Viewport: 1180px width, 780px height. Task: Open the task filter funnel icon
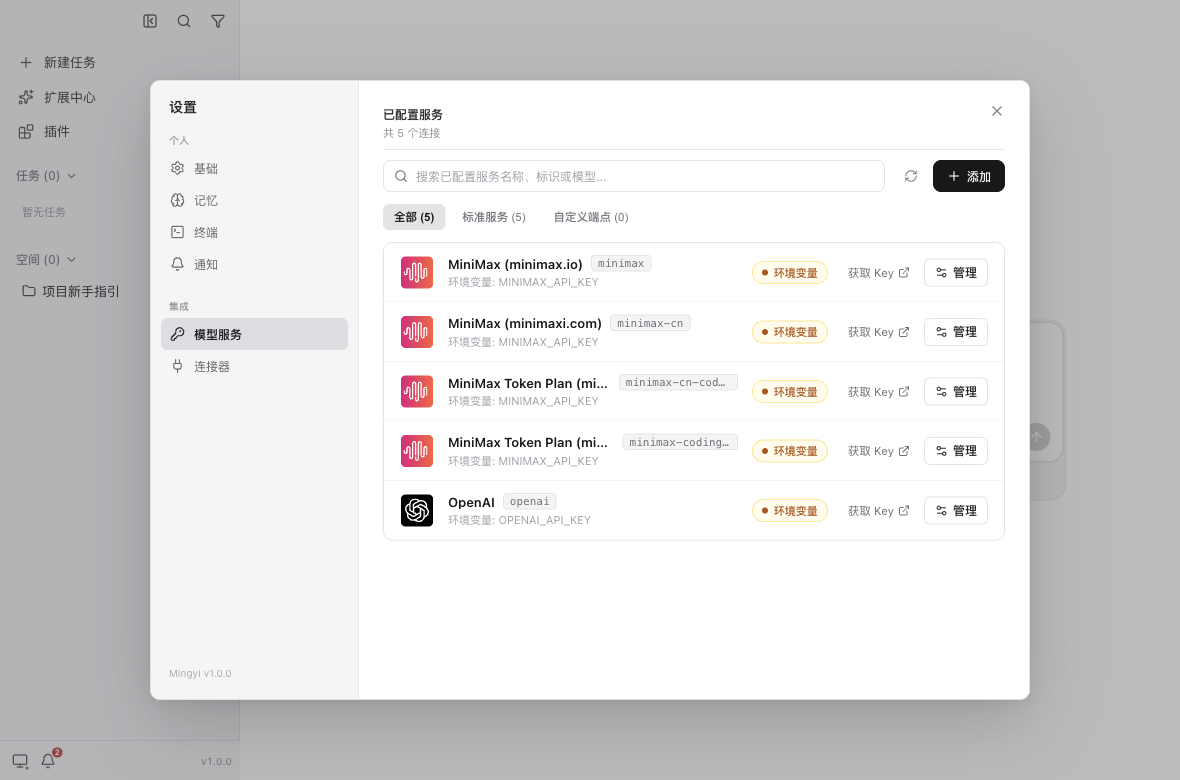click(x=217, y=21)
